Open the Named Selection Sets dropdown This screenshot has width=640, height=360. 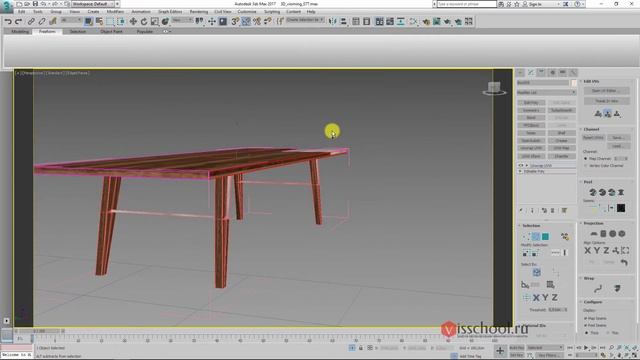pos(305,20)
